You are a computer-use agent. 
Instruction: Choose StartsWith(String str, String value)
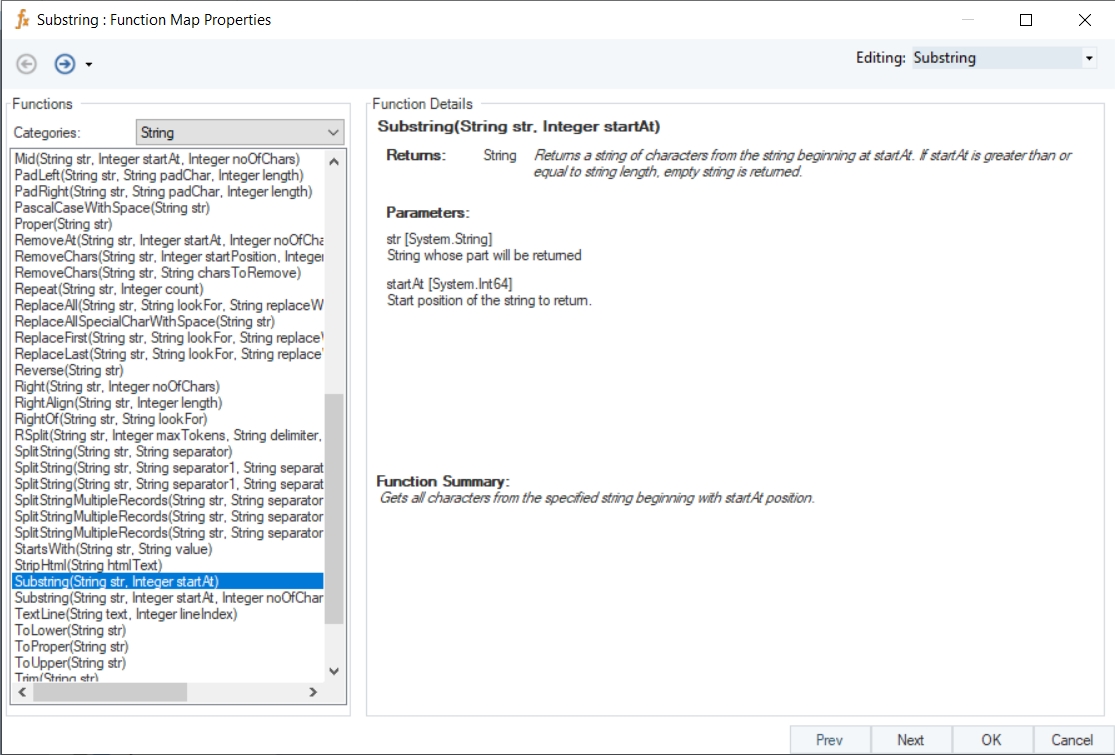[x=113, y=549]
